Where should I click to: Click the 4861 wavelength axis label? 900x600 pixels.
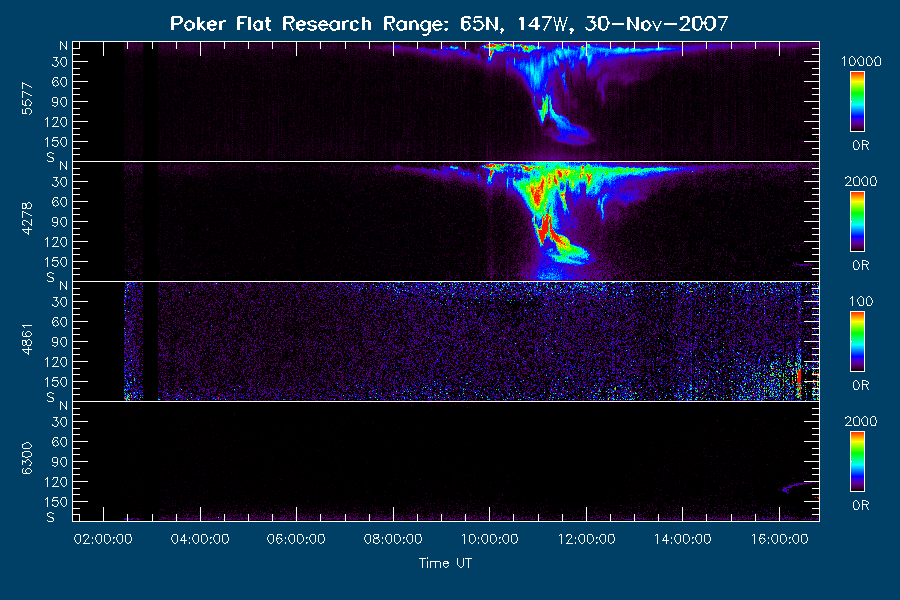click(27, 339)
